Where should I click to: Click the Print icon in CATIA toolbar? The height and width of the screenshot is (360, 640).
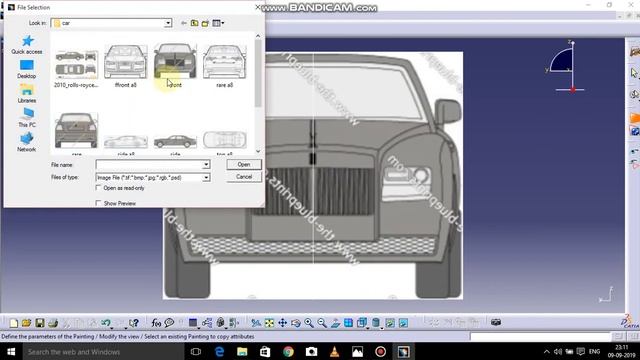click(x=53, y=323)
